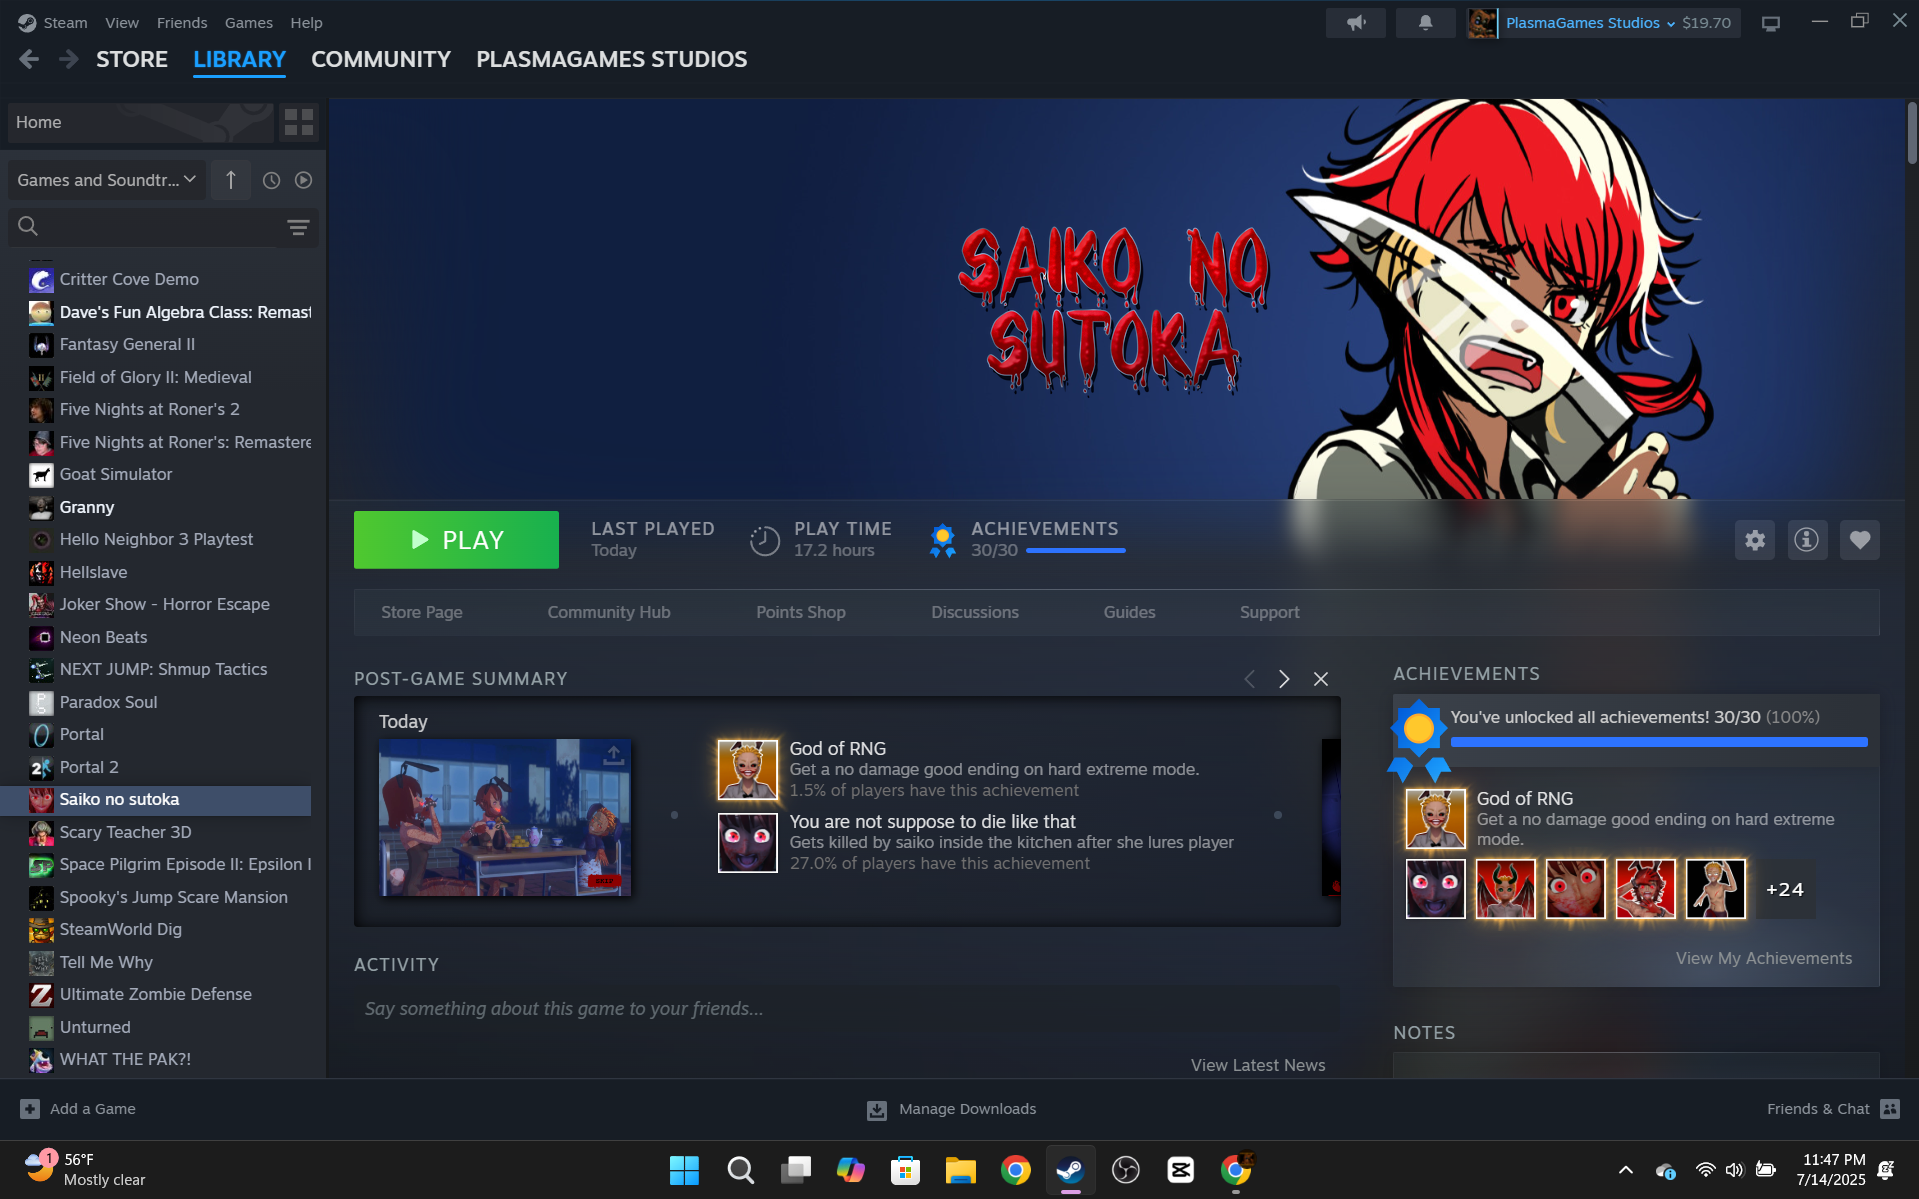Open the Community Hub link
This screenshot has width=1919, height=1199.
pos(608,612)
